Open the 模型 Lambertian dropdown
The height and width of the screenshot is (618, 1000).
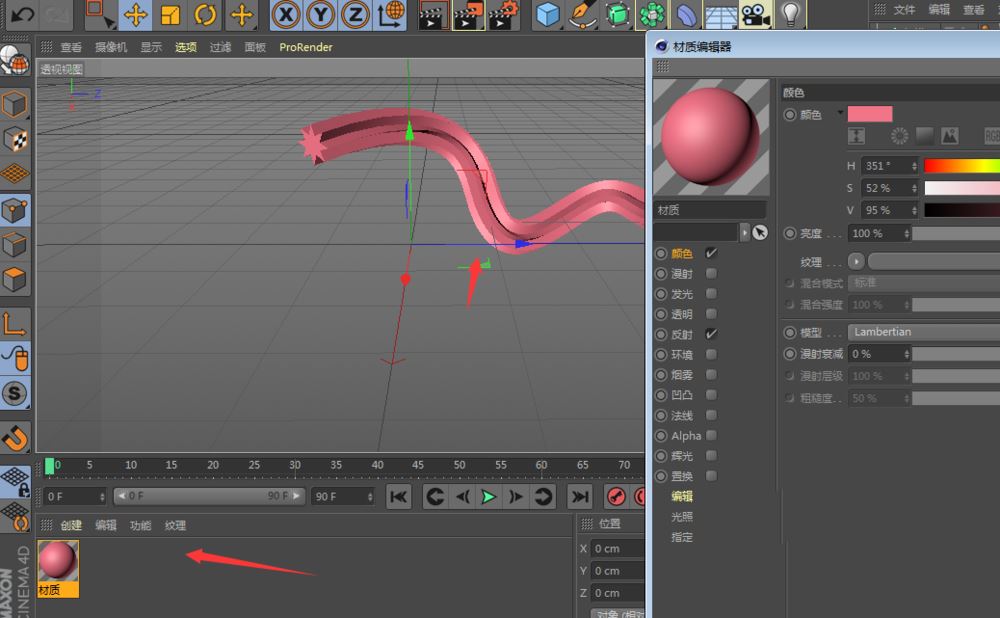pos(920,332)
